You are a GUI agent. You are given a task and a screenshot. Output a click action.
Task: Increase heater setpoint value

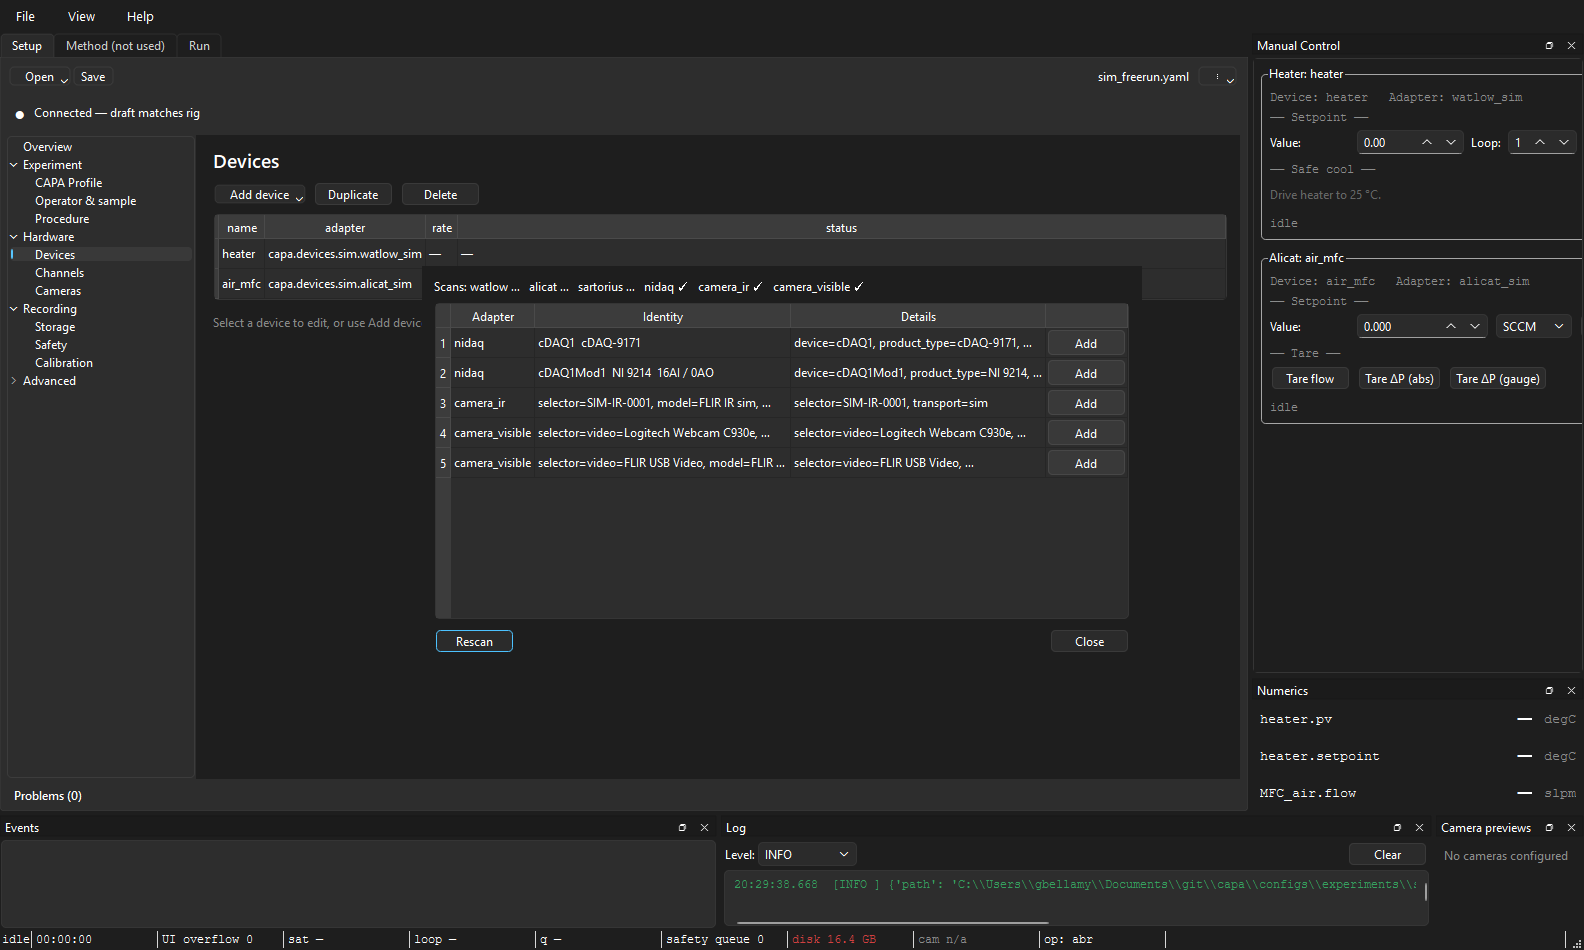point(1427,143)
